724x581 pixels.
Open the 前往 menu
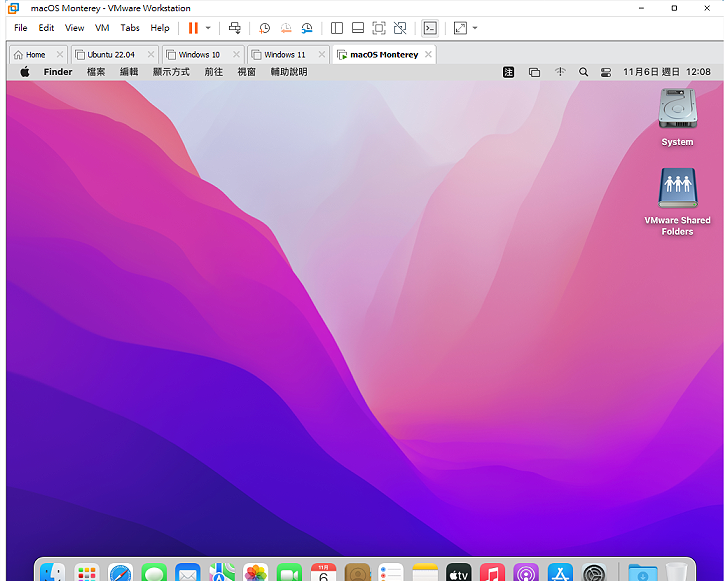pyautogui.click(x=213, y=72)
